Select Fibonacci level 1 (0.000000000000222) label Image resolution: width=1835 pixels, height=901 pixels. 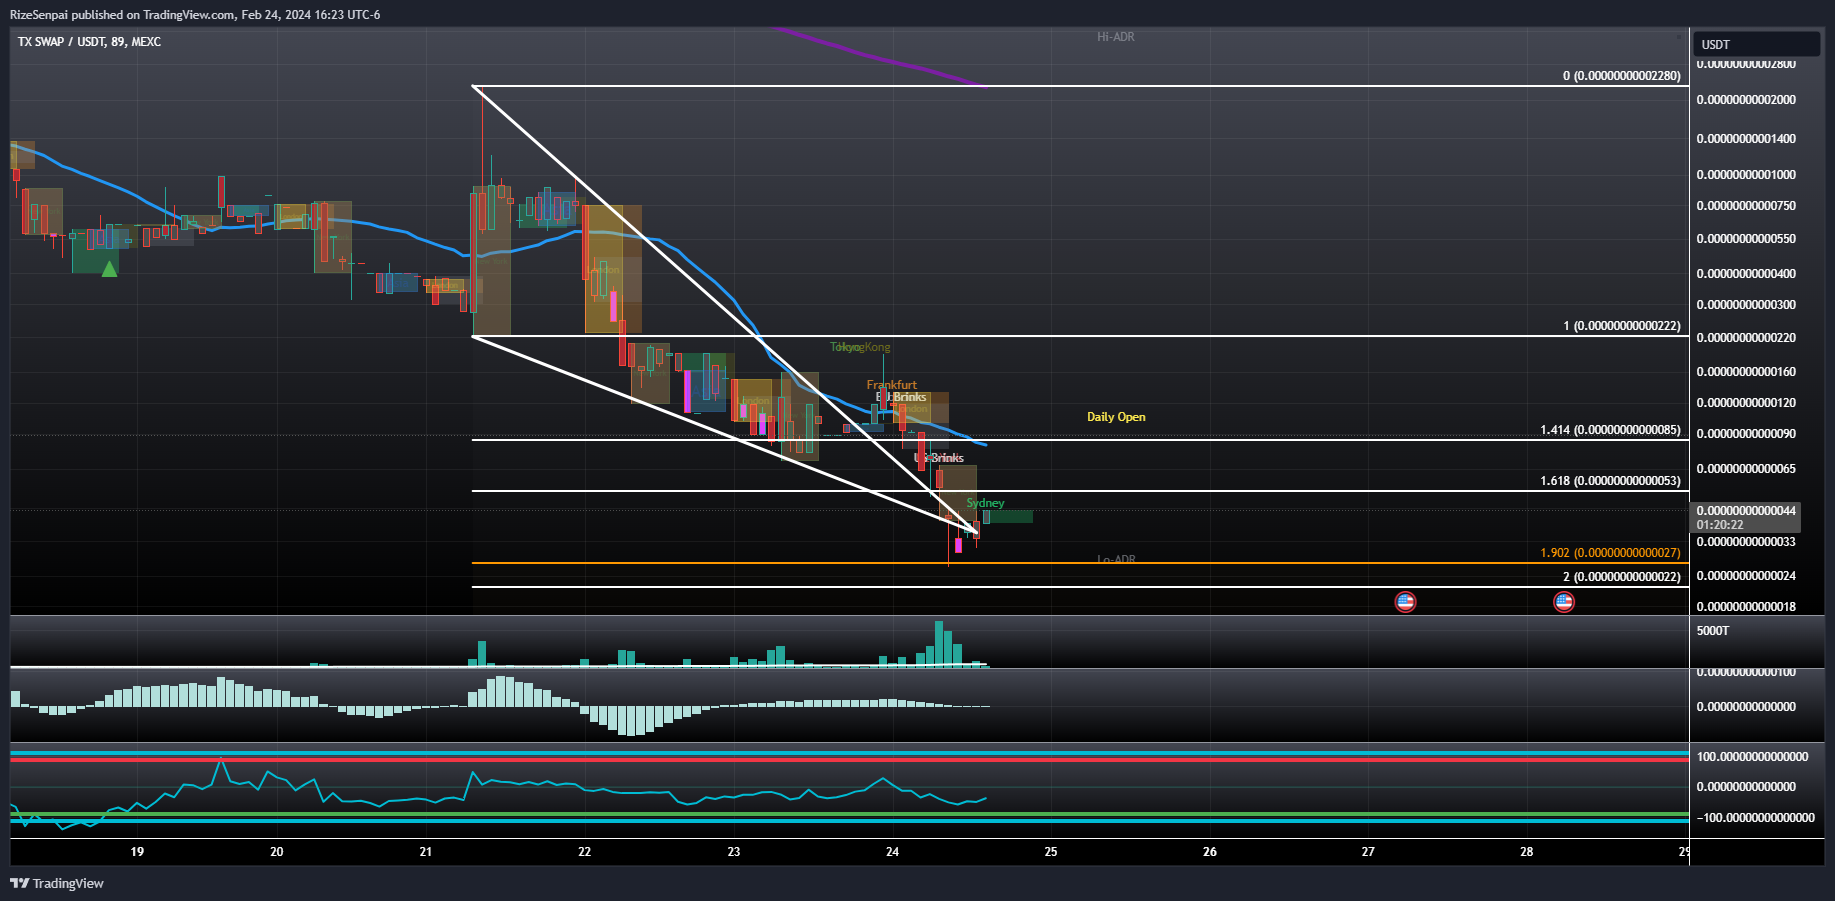[x=1622, y=326]
